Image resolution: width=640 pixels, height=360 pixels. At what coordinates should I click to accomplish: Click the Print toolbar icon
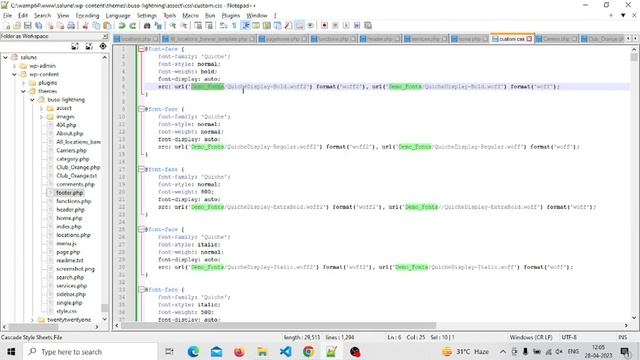[x=71, y=26]
